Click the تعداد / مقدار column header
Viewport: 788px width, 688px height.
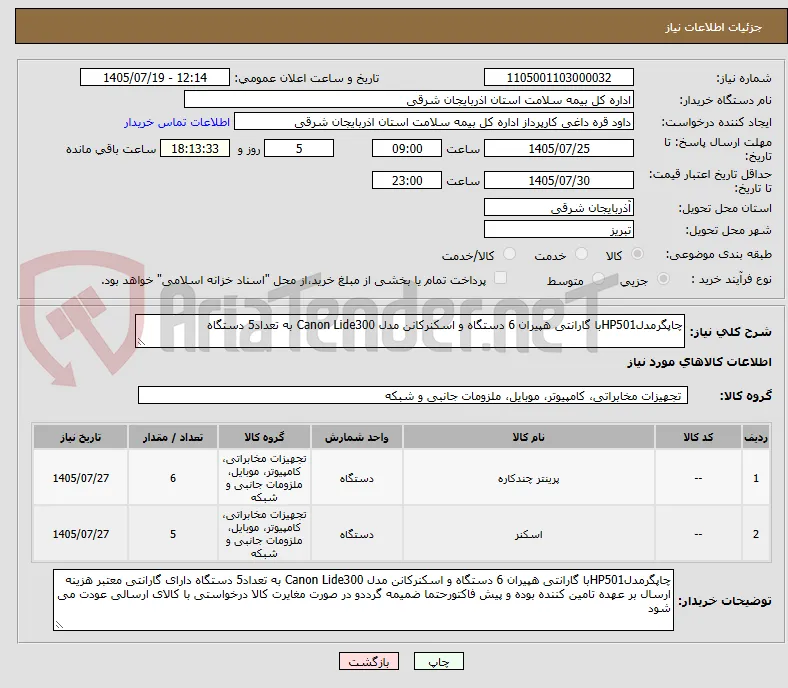[173, 437]
